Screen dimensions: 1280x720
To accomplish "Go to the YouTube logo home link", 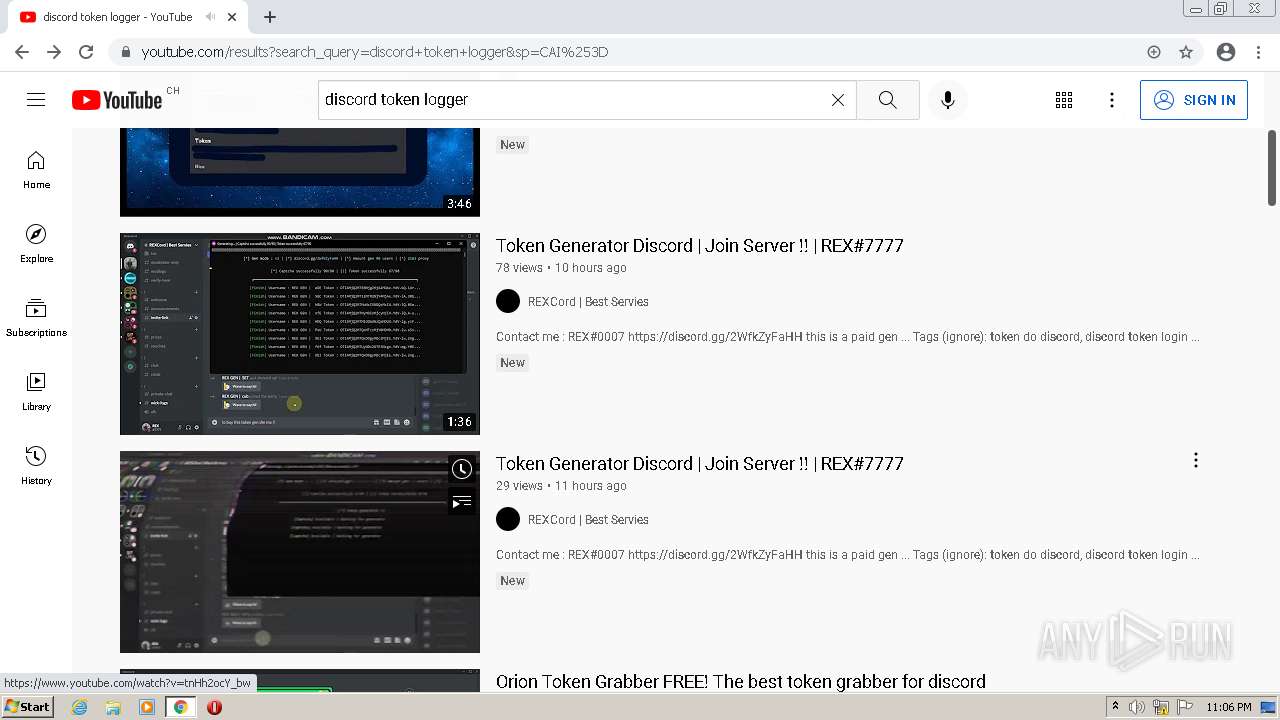I will 117,100.
